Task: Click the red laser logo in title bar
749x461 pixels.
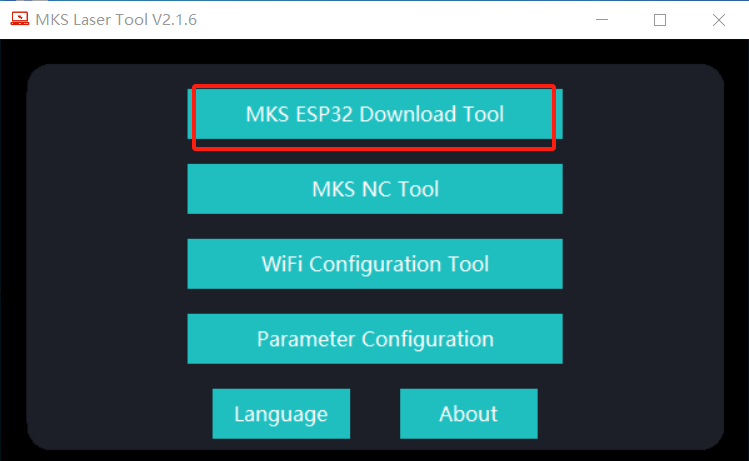Action: [x=19, y=20]
